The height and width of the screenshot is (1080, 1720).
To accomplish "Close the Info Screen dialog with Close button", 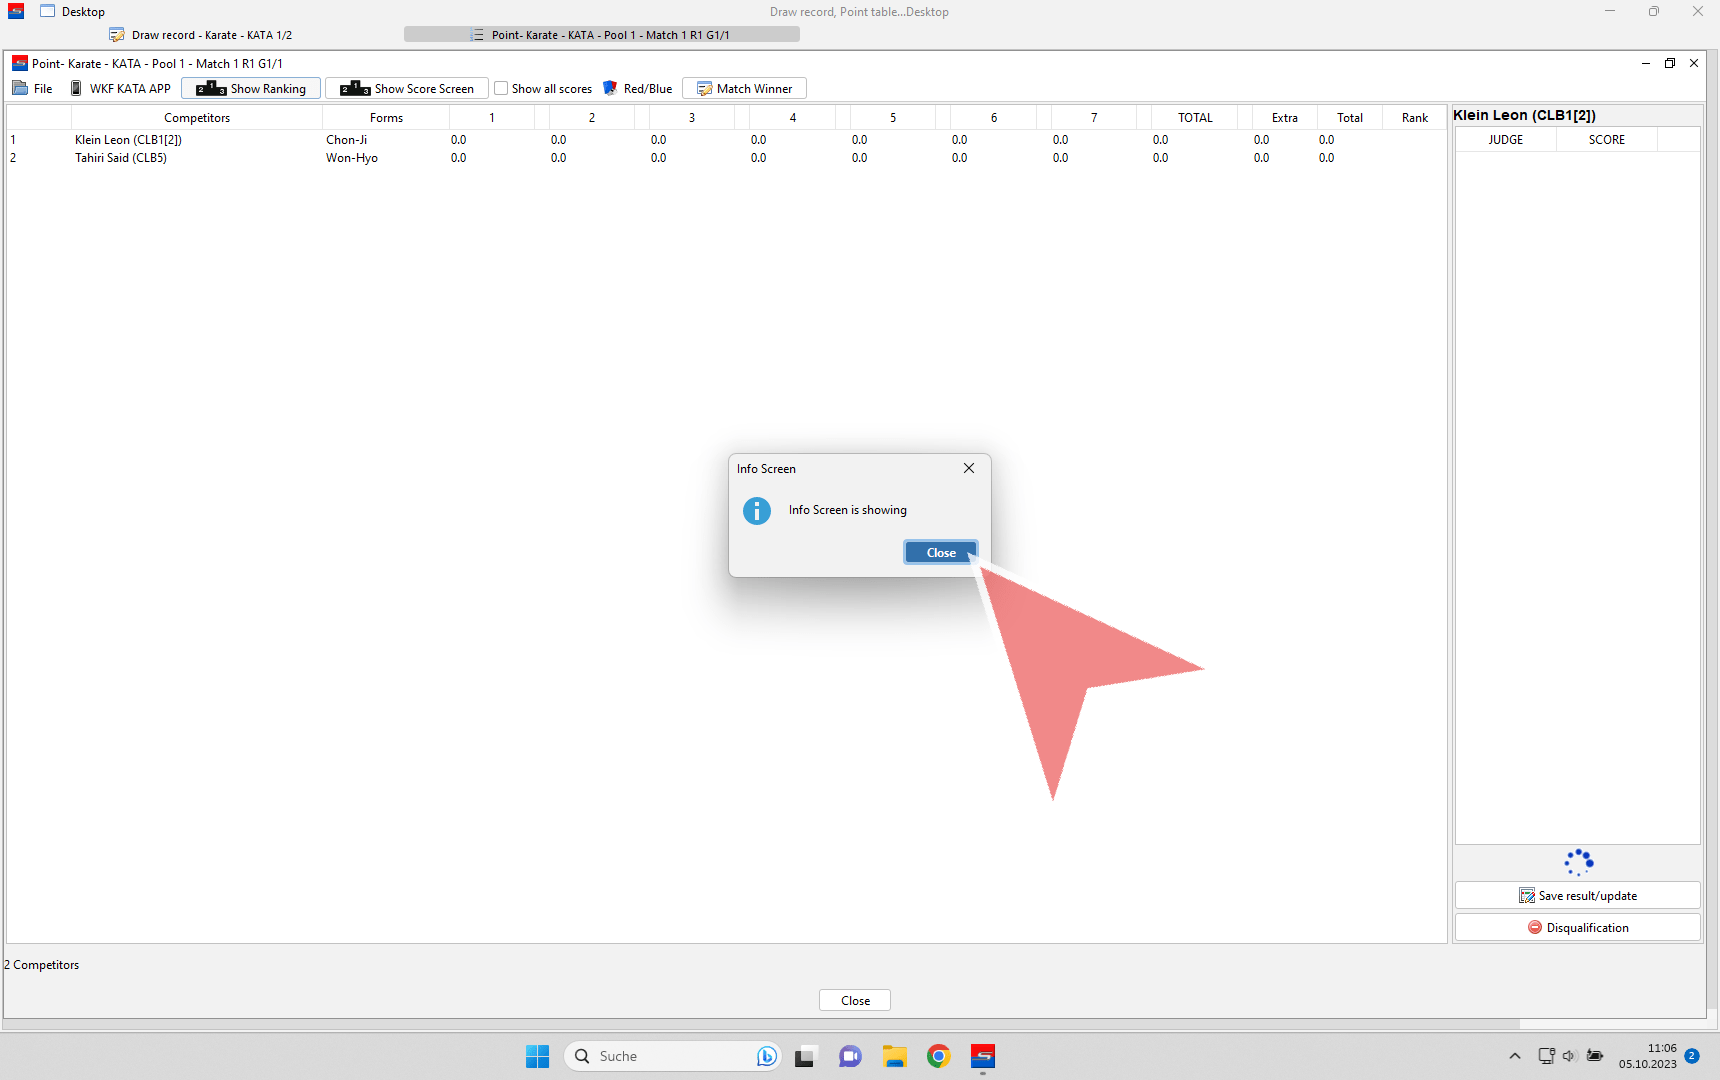I will click(940, 553).
